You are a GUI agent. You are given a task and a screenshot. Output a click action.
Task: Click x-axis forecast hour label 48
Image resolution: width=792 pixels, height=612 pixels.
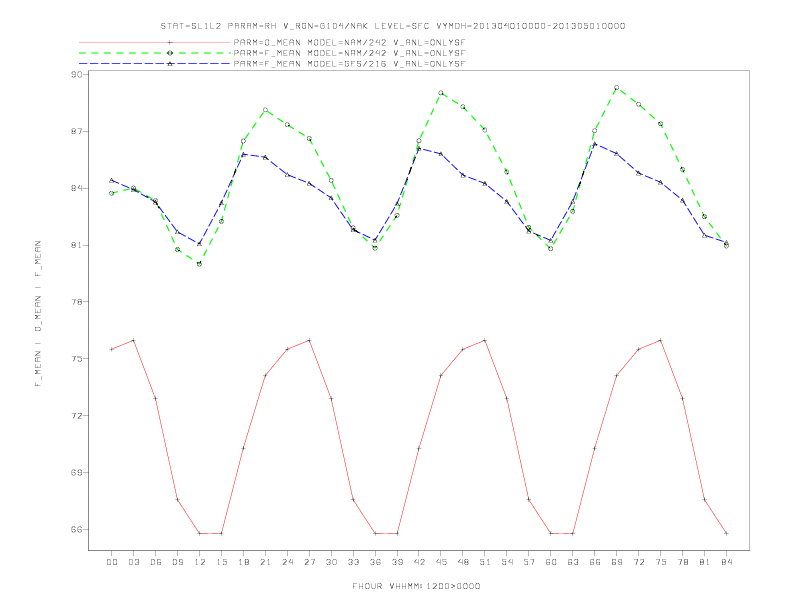[x=463, y=562]
